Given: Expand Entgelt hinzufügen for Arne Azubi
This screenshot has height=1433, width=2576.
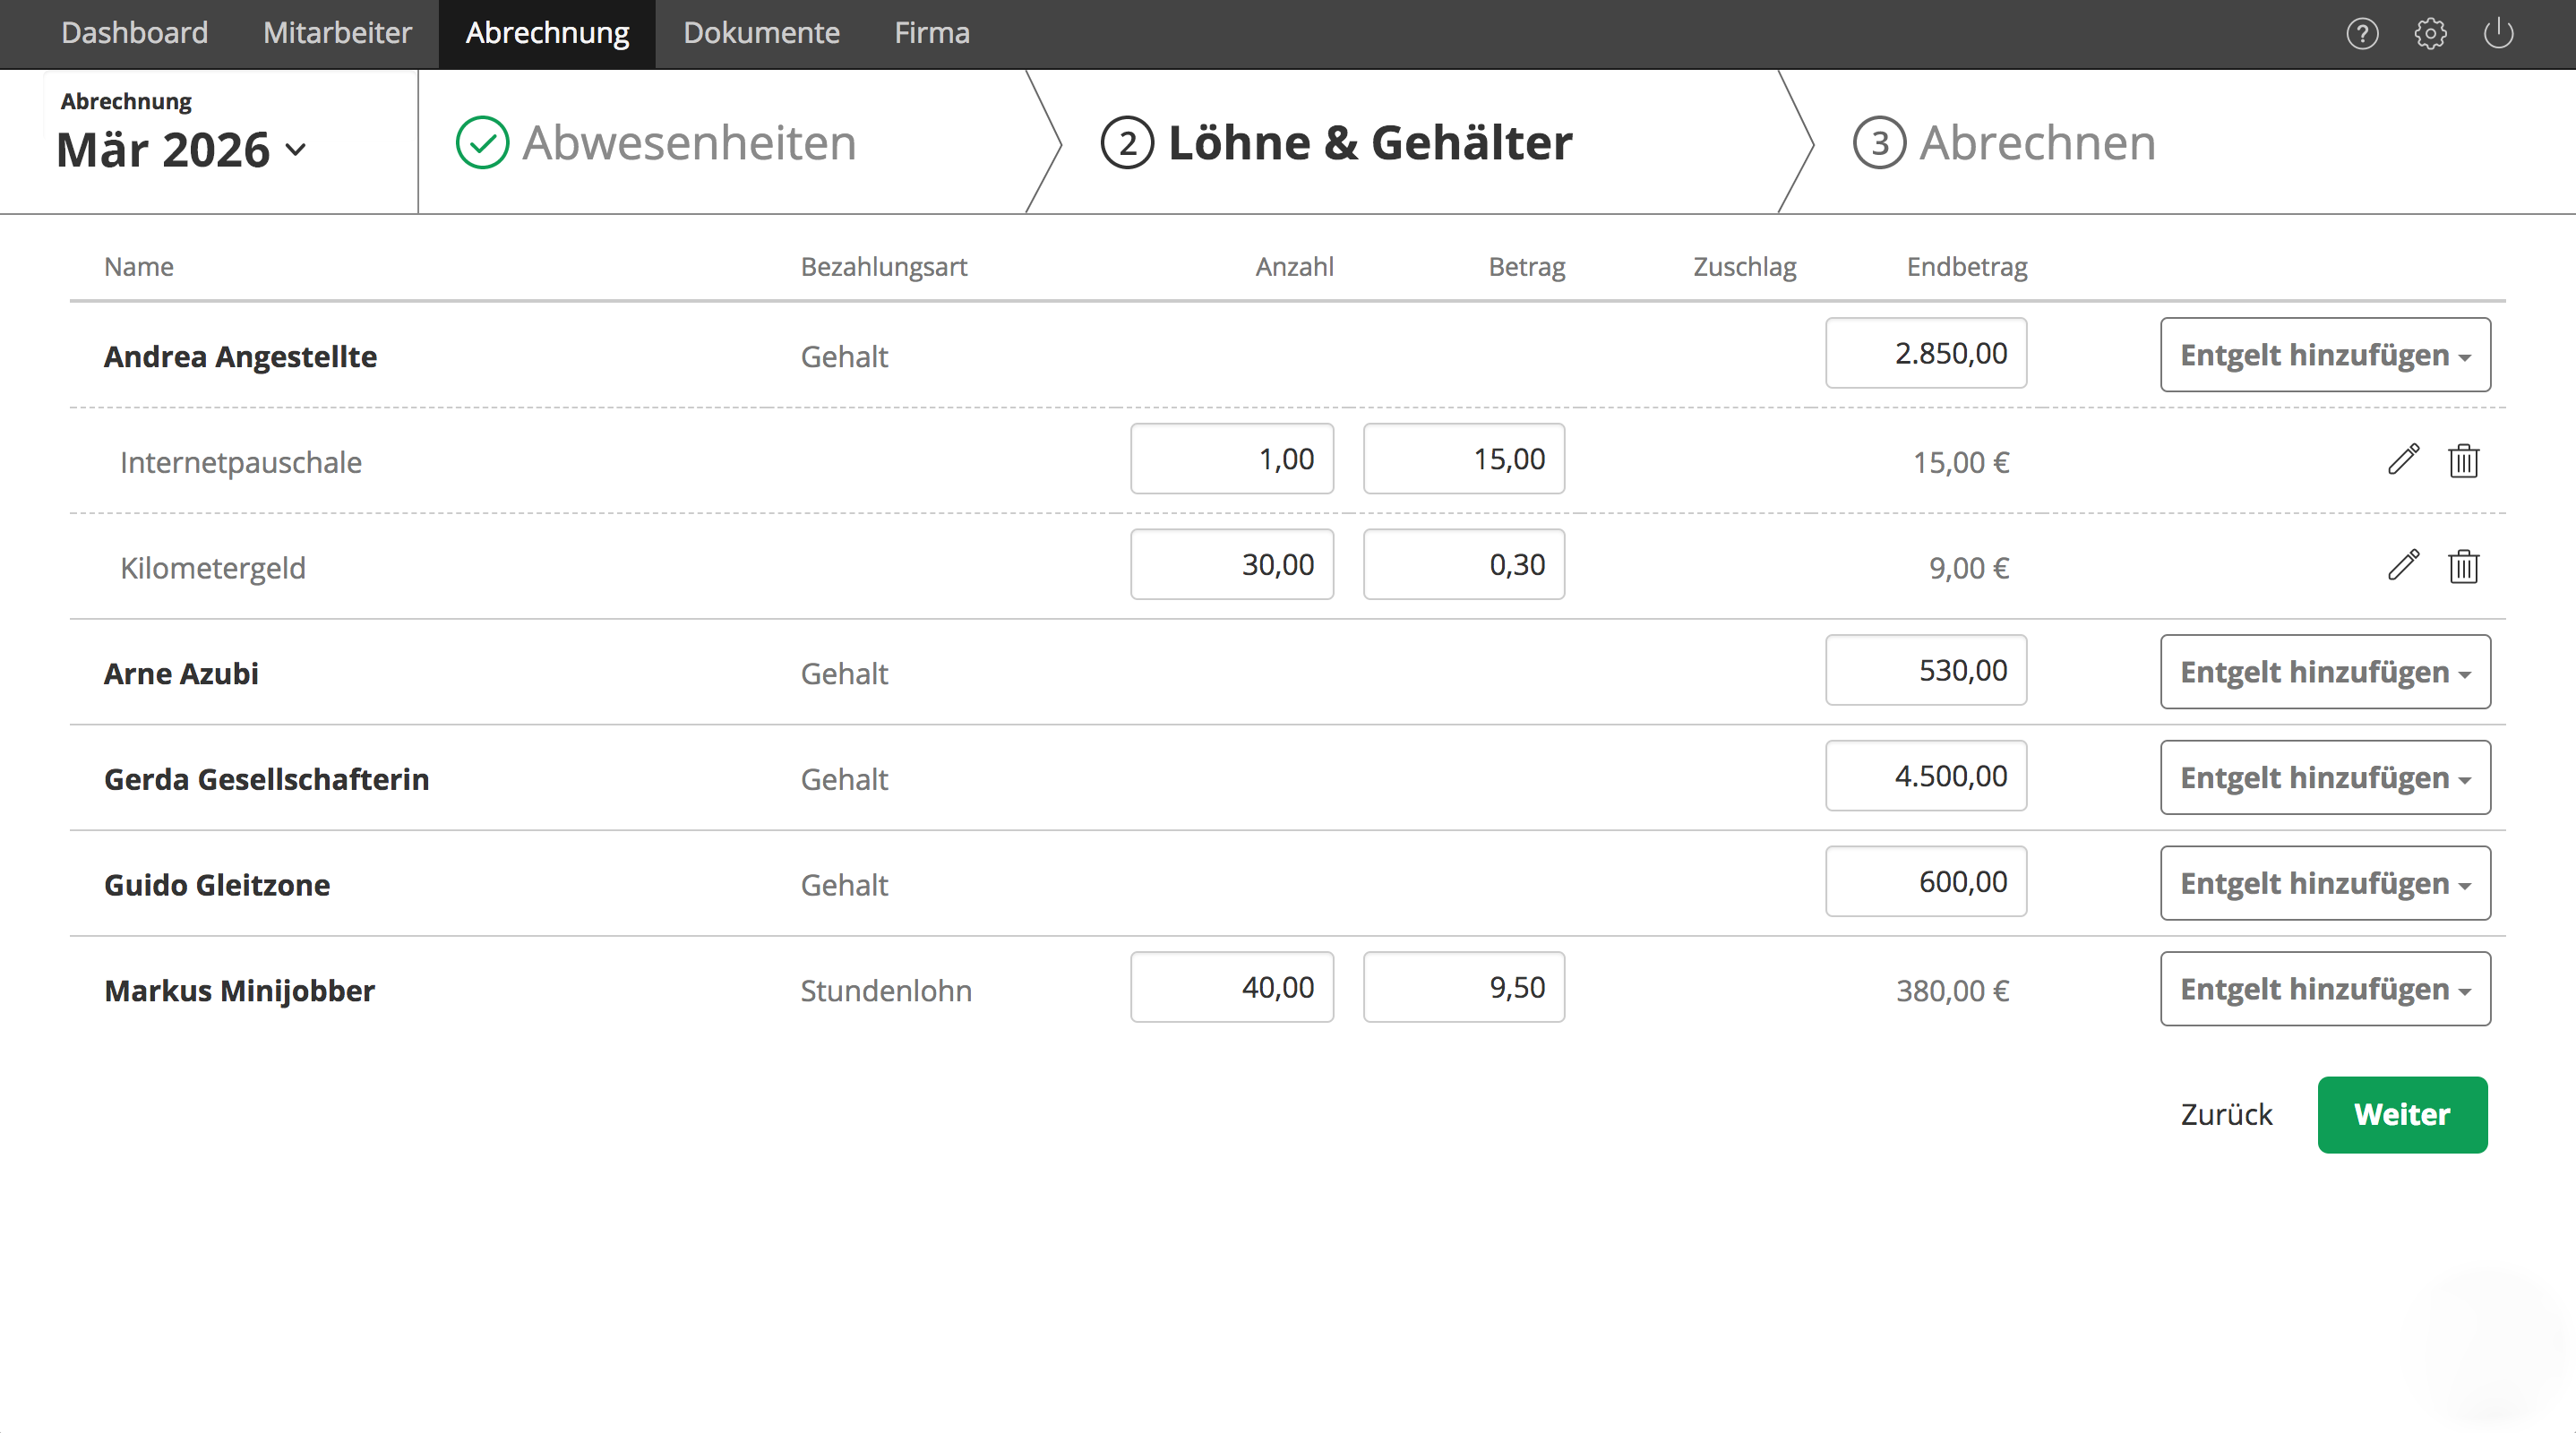Looking at the screenshot, I should pos(2324,672).
